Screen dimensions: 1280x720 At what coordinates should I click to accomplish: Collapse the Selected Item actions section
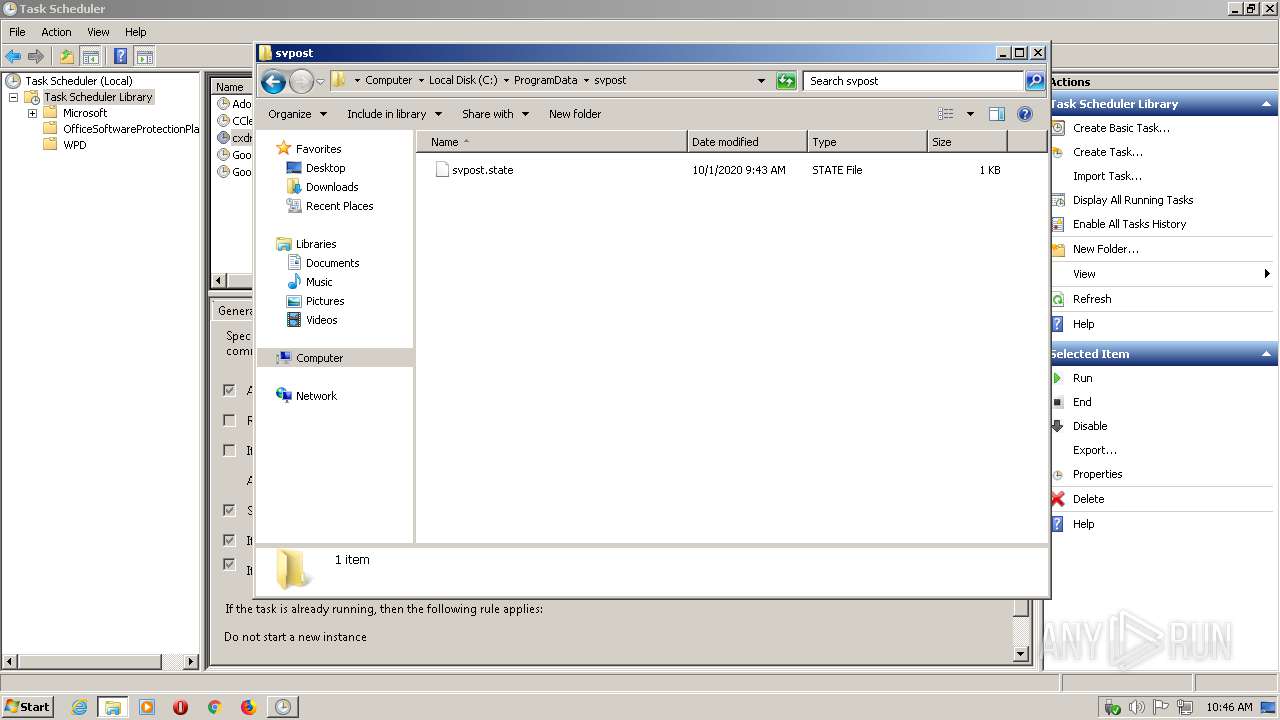[x=1267, y=354]
